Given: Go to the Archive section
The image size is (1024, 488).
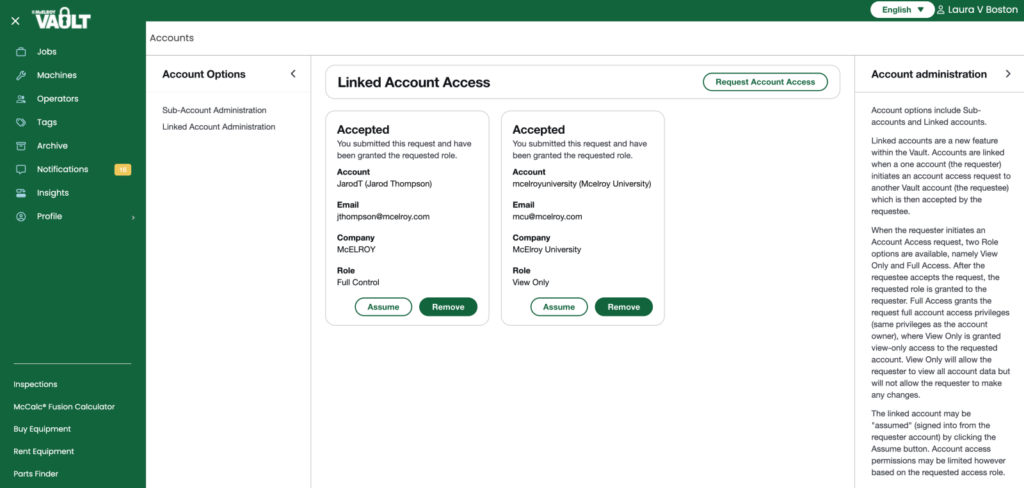Looking at the screenshot, I should (52, 146).
